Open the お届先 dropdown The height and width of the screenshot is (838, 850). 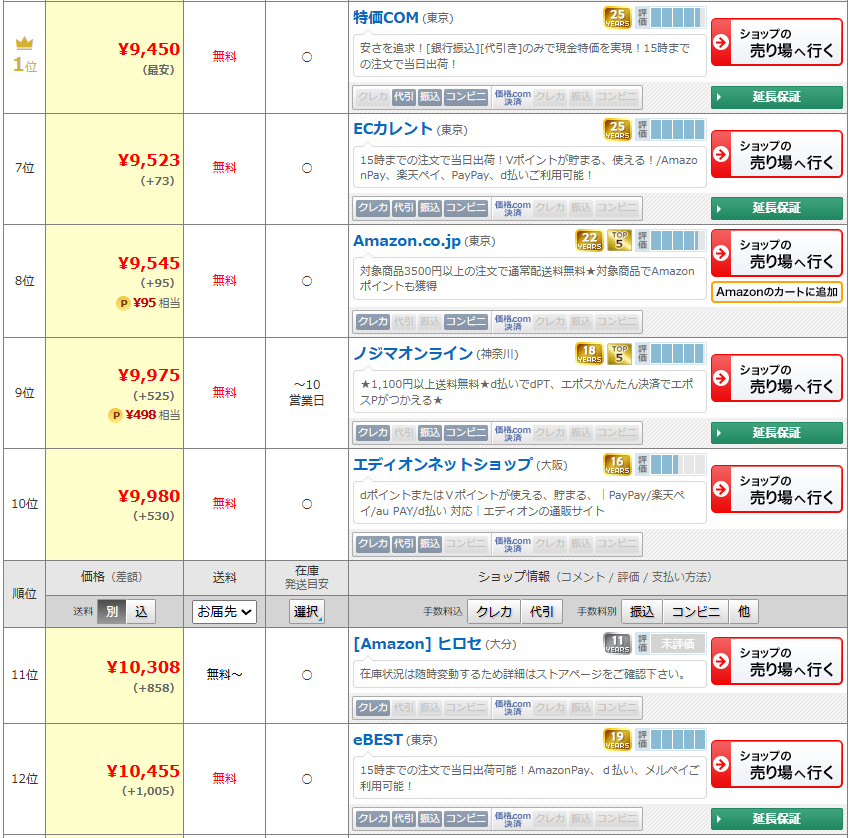tap(224, 612)
